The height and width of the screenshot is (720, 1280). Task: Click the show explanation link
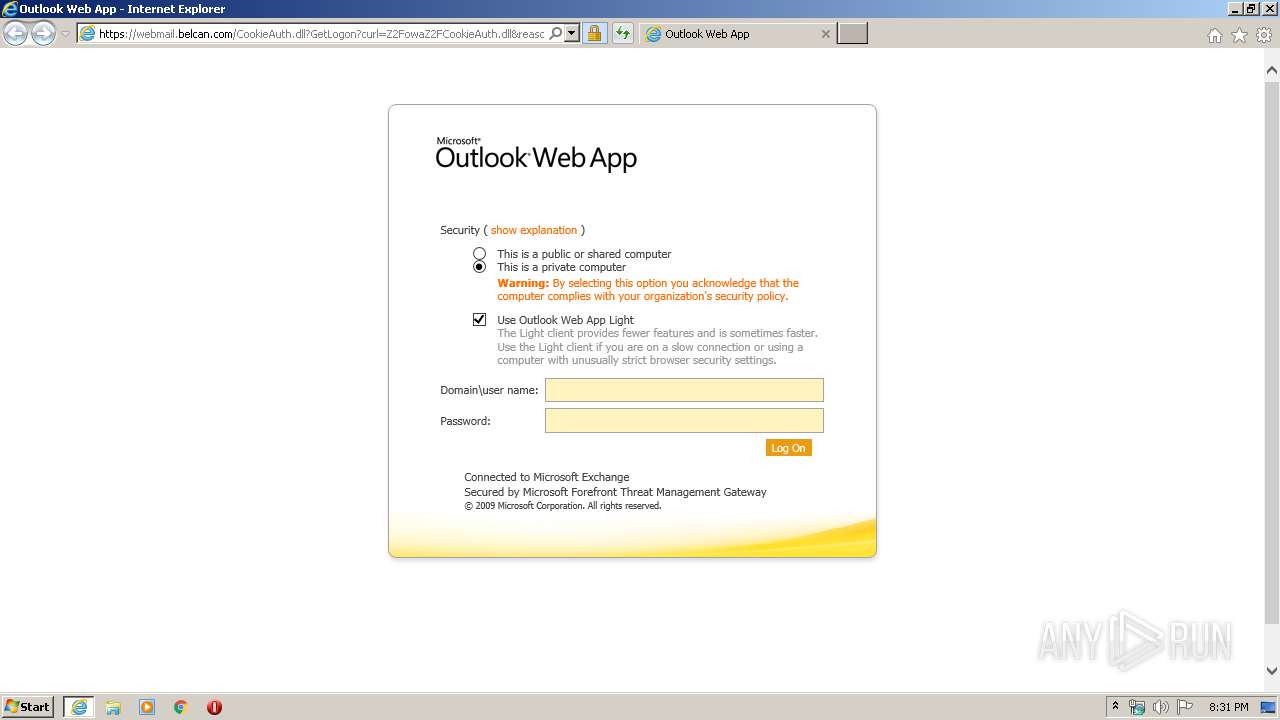(534, 230)
